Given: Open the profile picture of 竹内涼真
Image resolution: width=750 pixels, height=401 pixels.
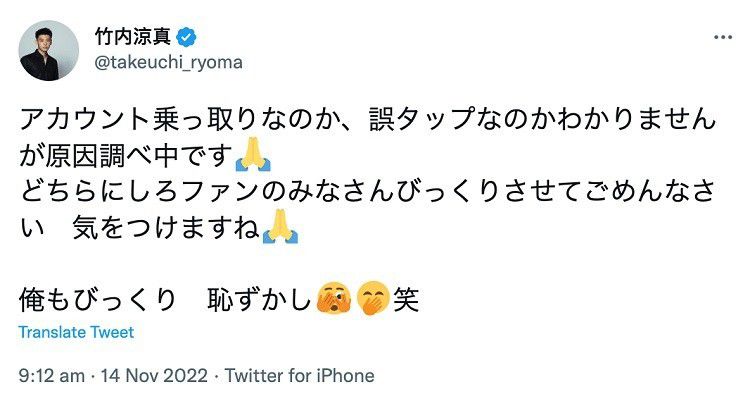Looking at the screenshot, I should coord(49,50).
